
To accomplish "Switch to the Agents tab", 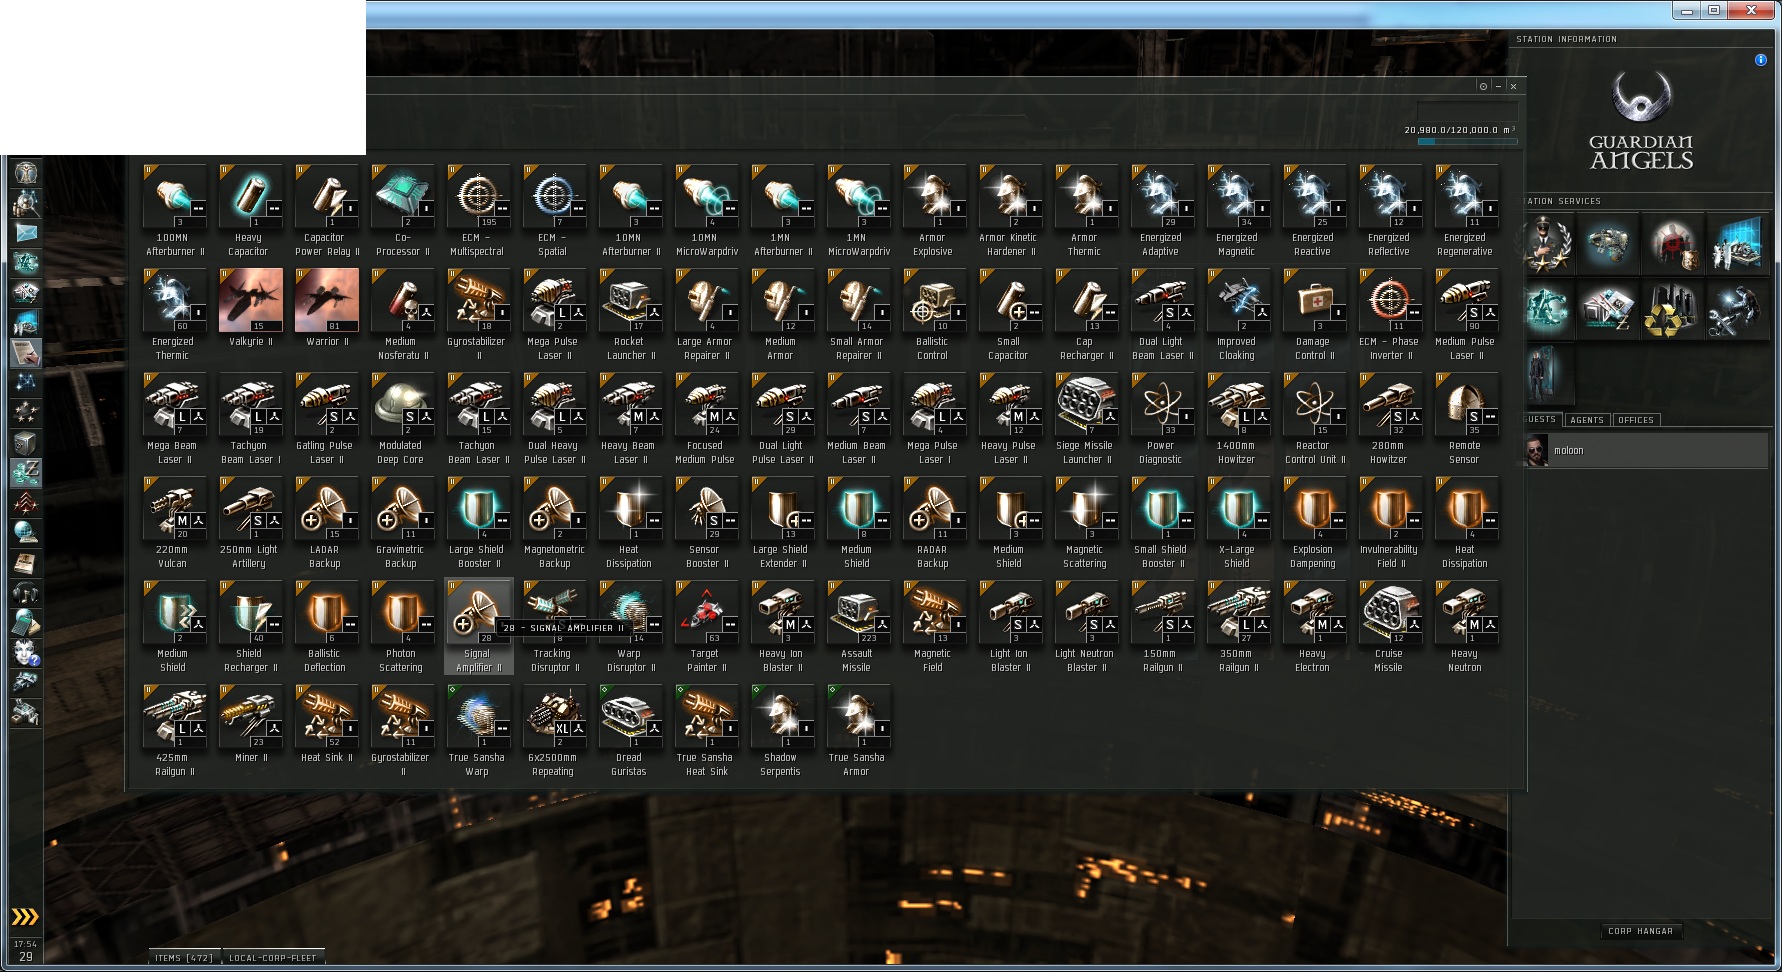I will 1587,420.
